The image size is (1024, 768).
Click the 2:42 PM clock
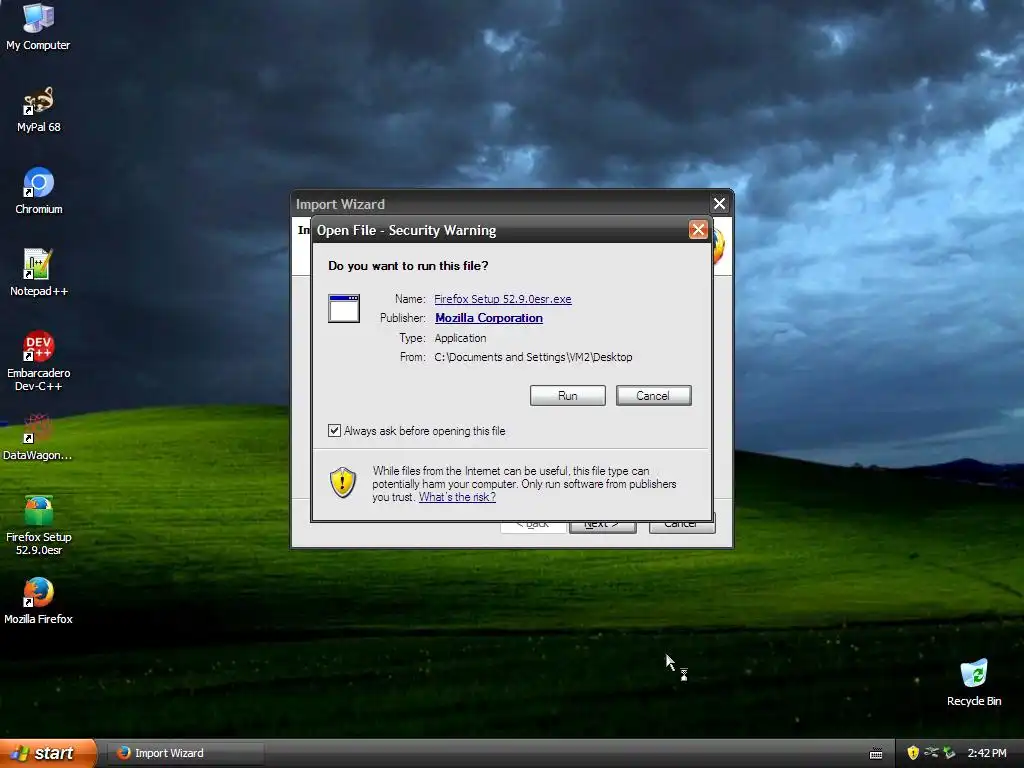[x=987, y=753]
